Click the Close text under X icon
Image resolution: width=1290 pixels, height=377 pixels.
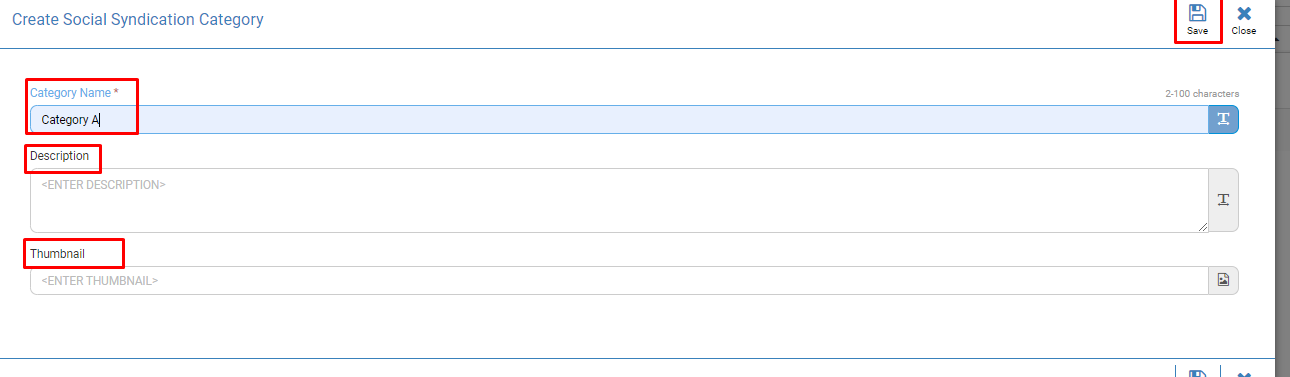(1244, 31)
